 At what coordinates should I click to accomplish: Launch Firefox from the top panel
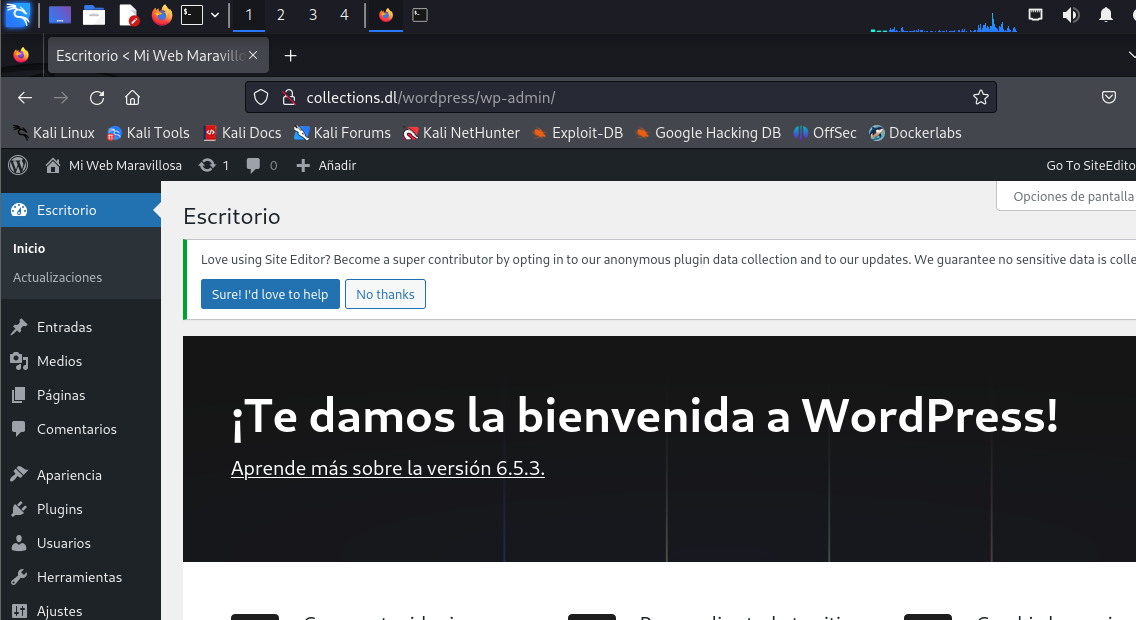pos(162,15)
